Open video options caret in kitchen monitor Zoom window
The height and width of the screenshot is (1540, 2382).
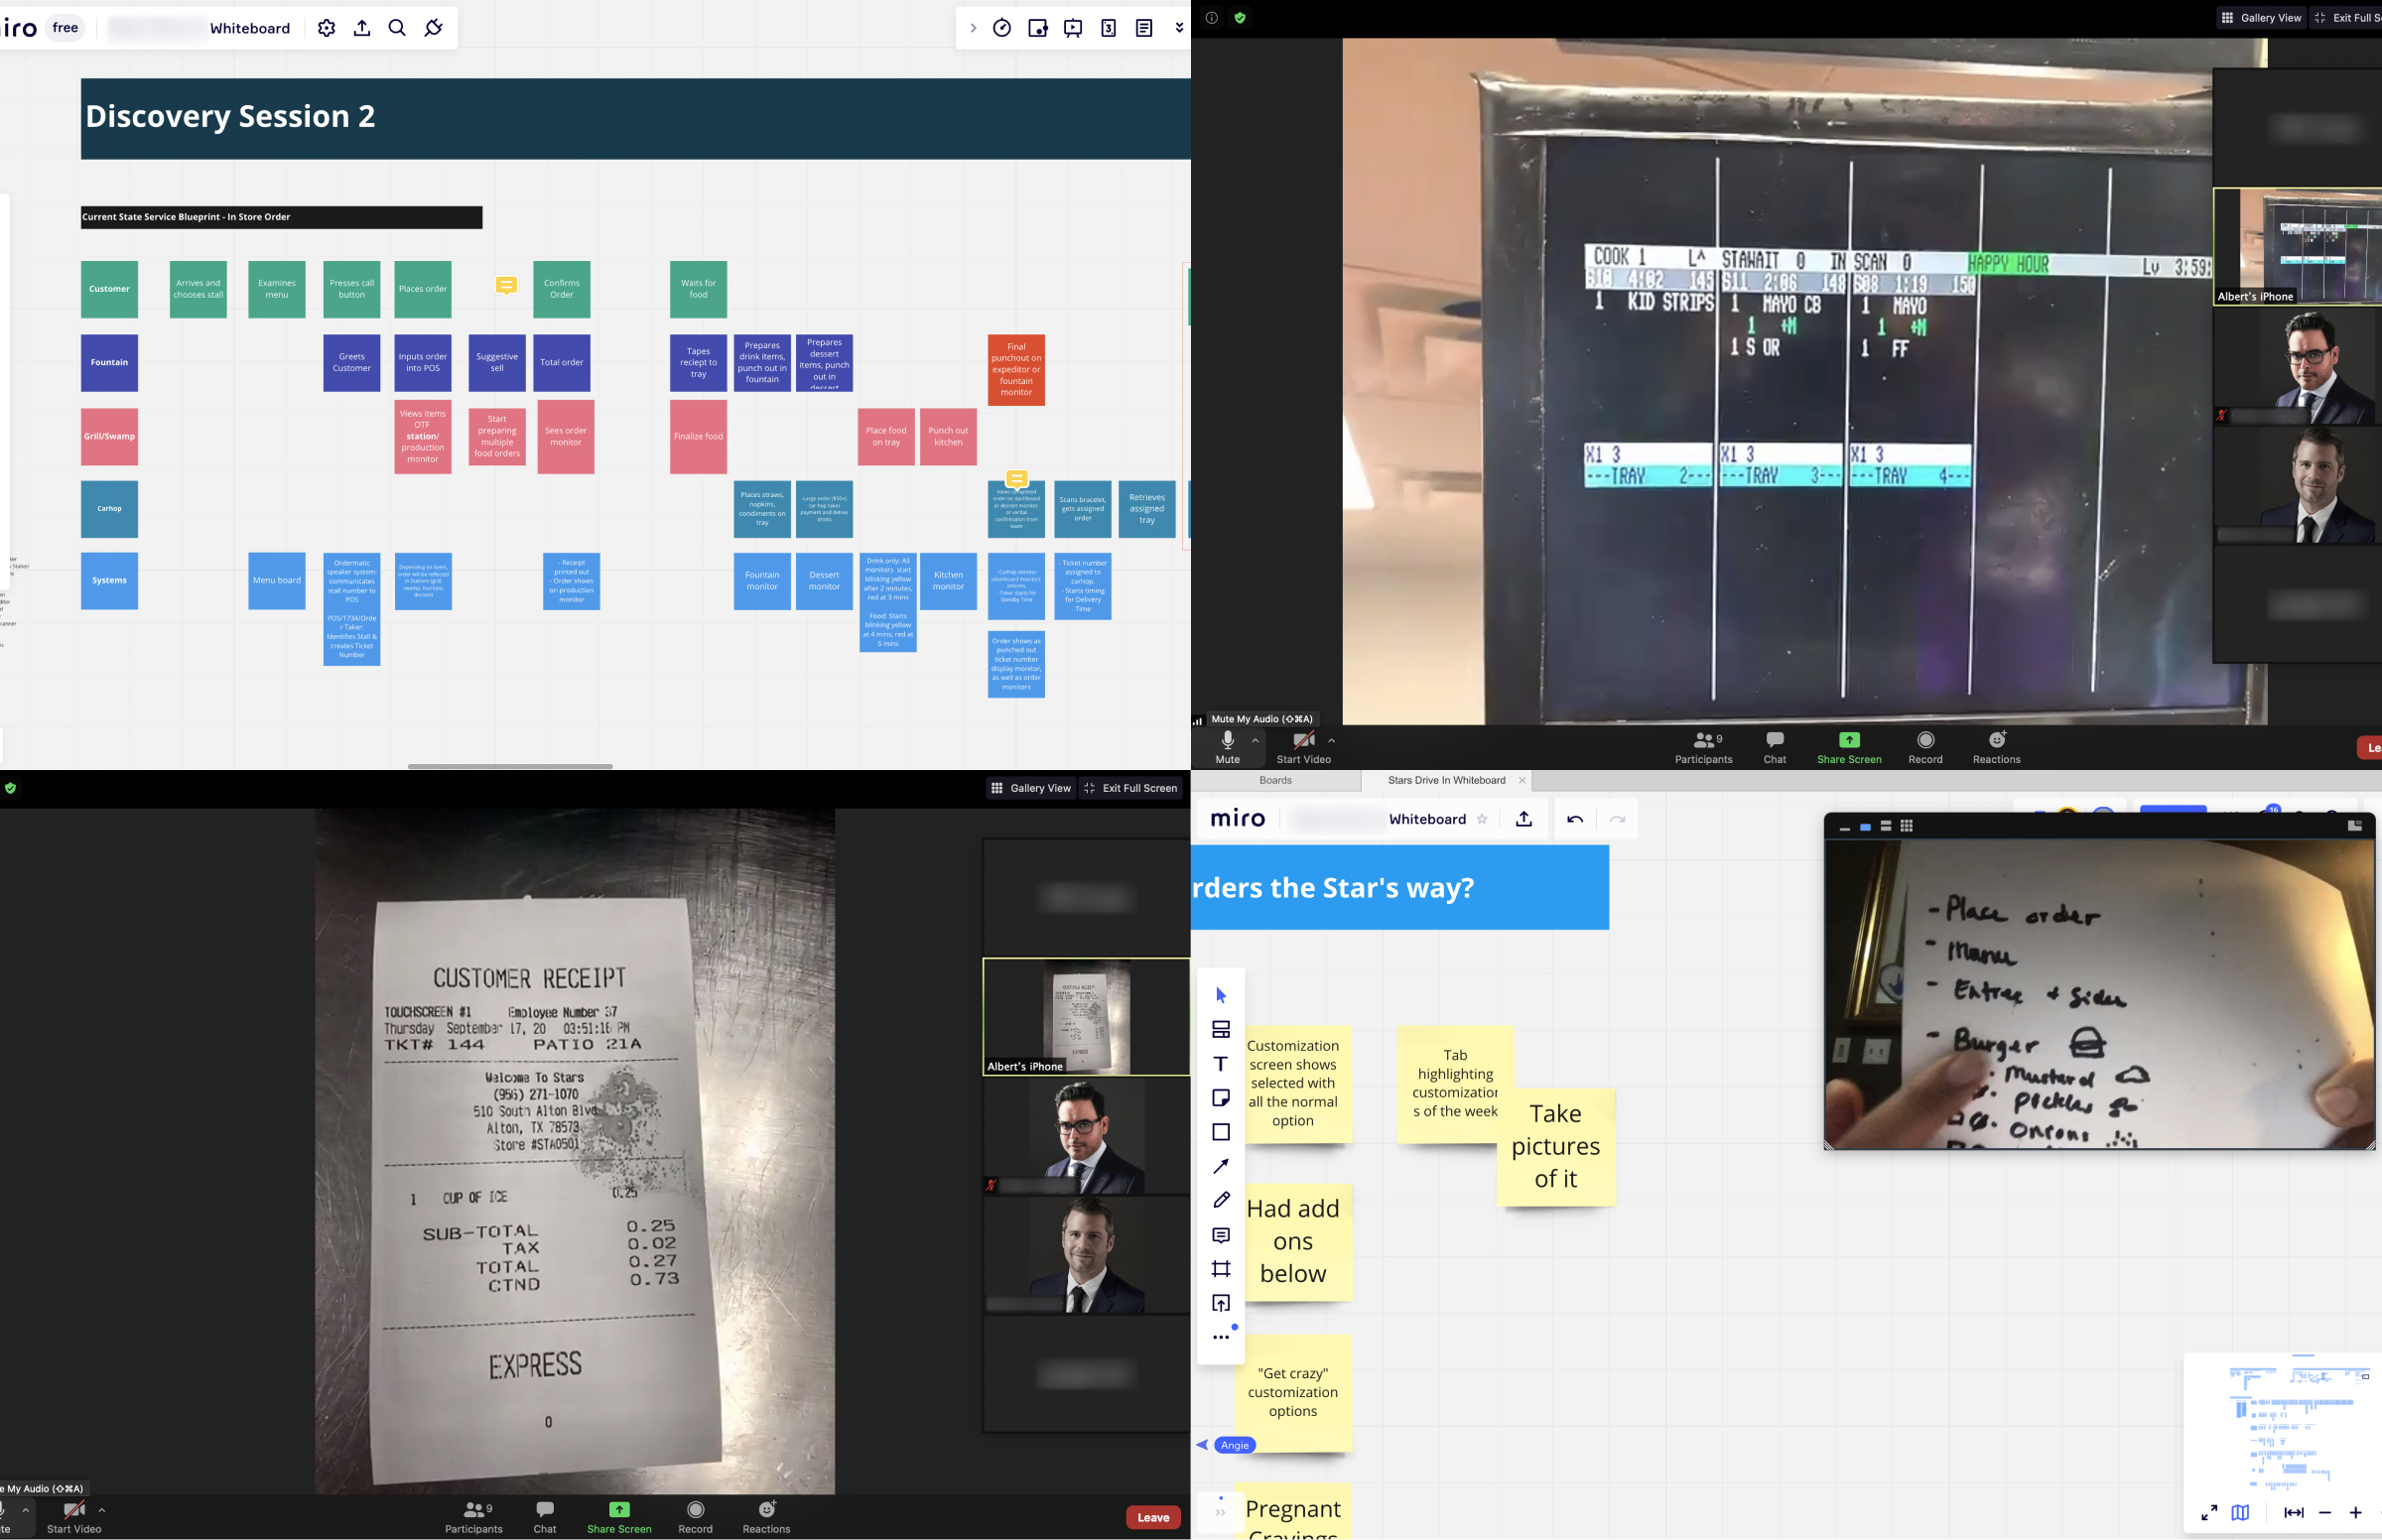[x=1332, y=741]
